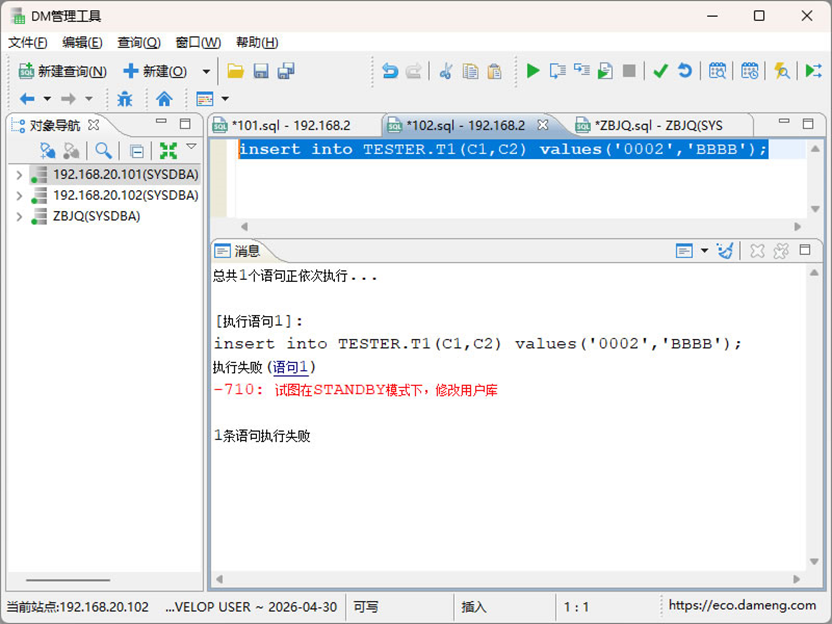Click the step-execute icon with small arrows
The height and width of the screenshot is (624, 832).
(x=582, y=70)
